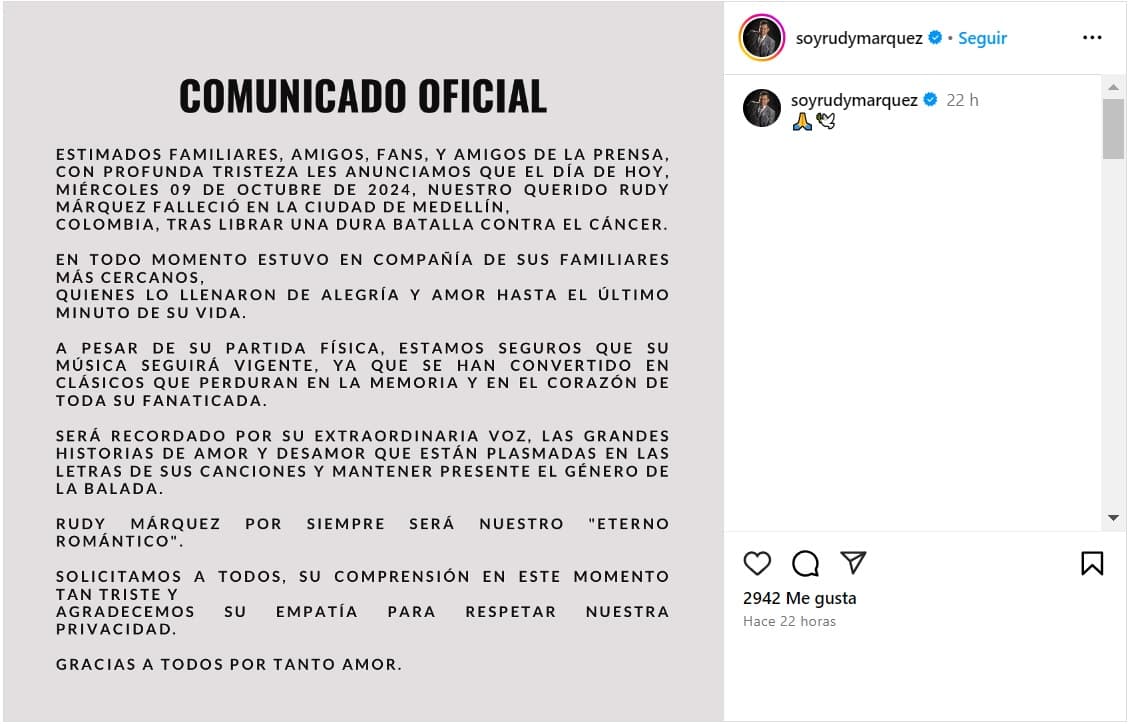Like the post with the heart icon
This screenshot has width=1131, height=724.
(757, 564)
